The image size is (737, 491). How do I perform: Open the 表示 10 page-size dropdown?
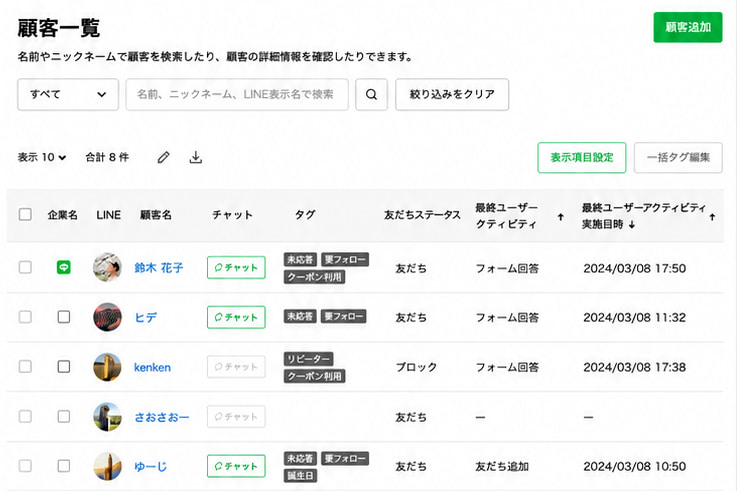(x=42, y=157)
